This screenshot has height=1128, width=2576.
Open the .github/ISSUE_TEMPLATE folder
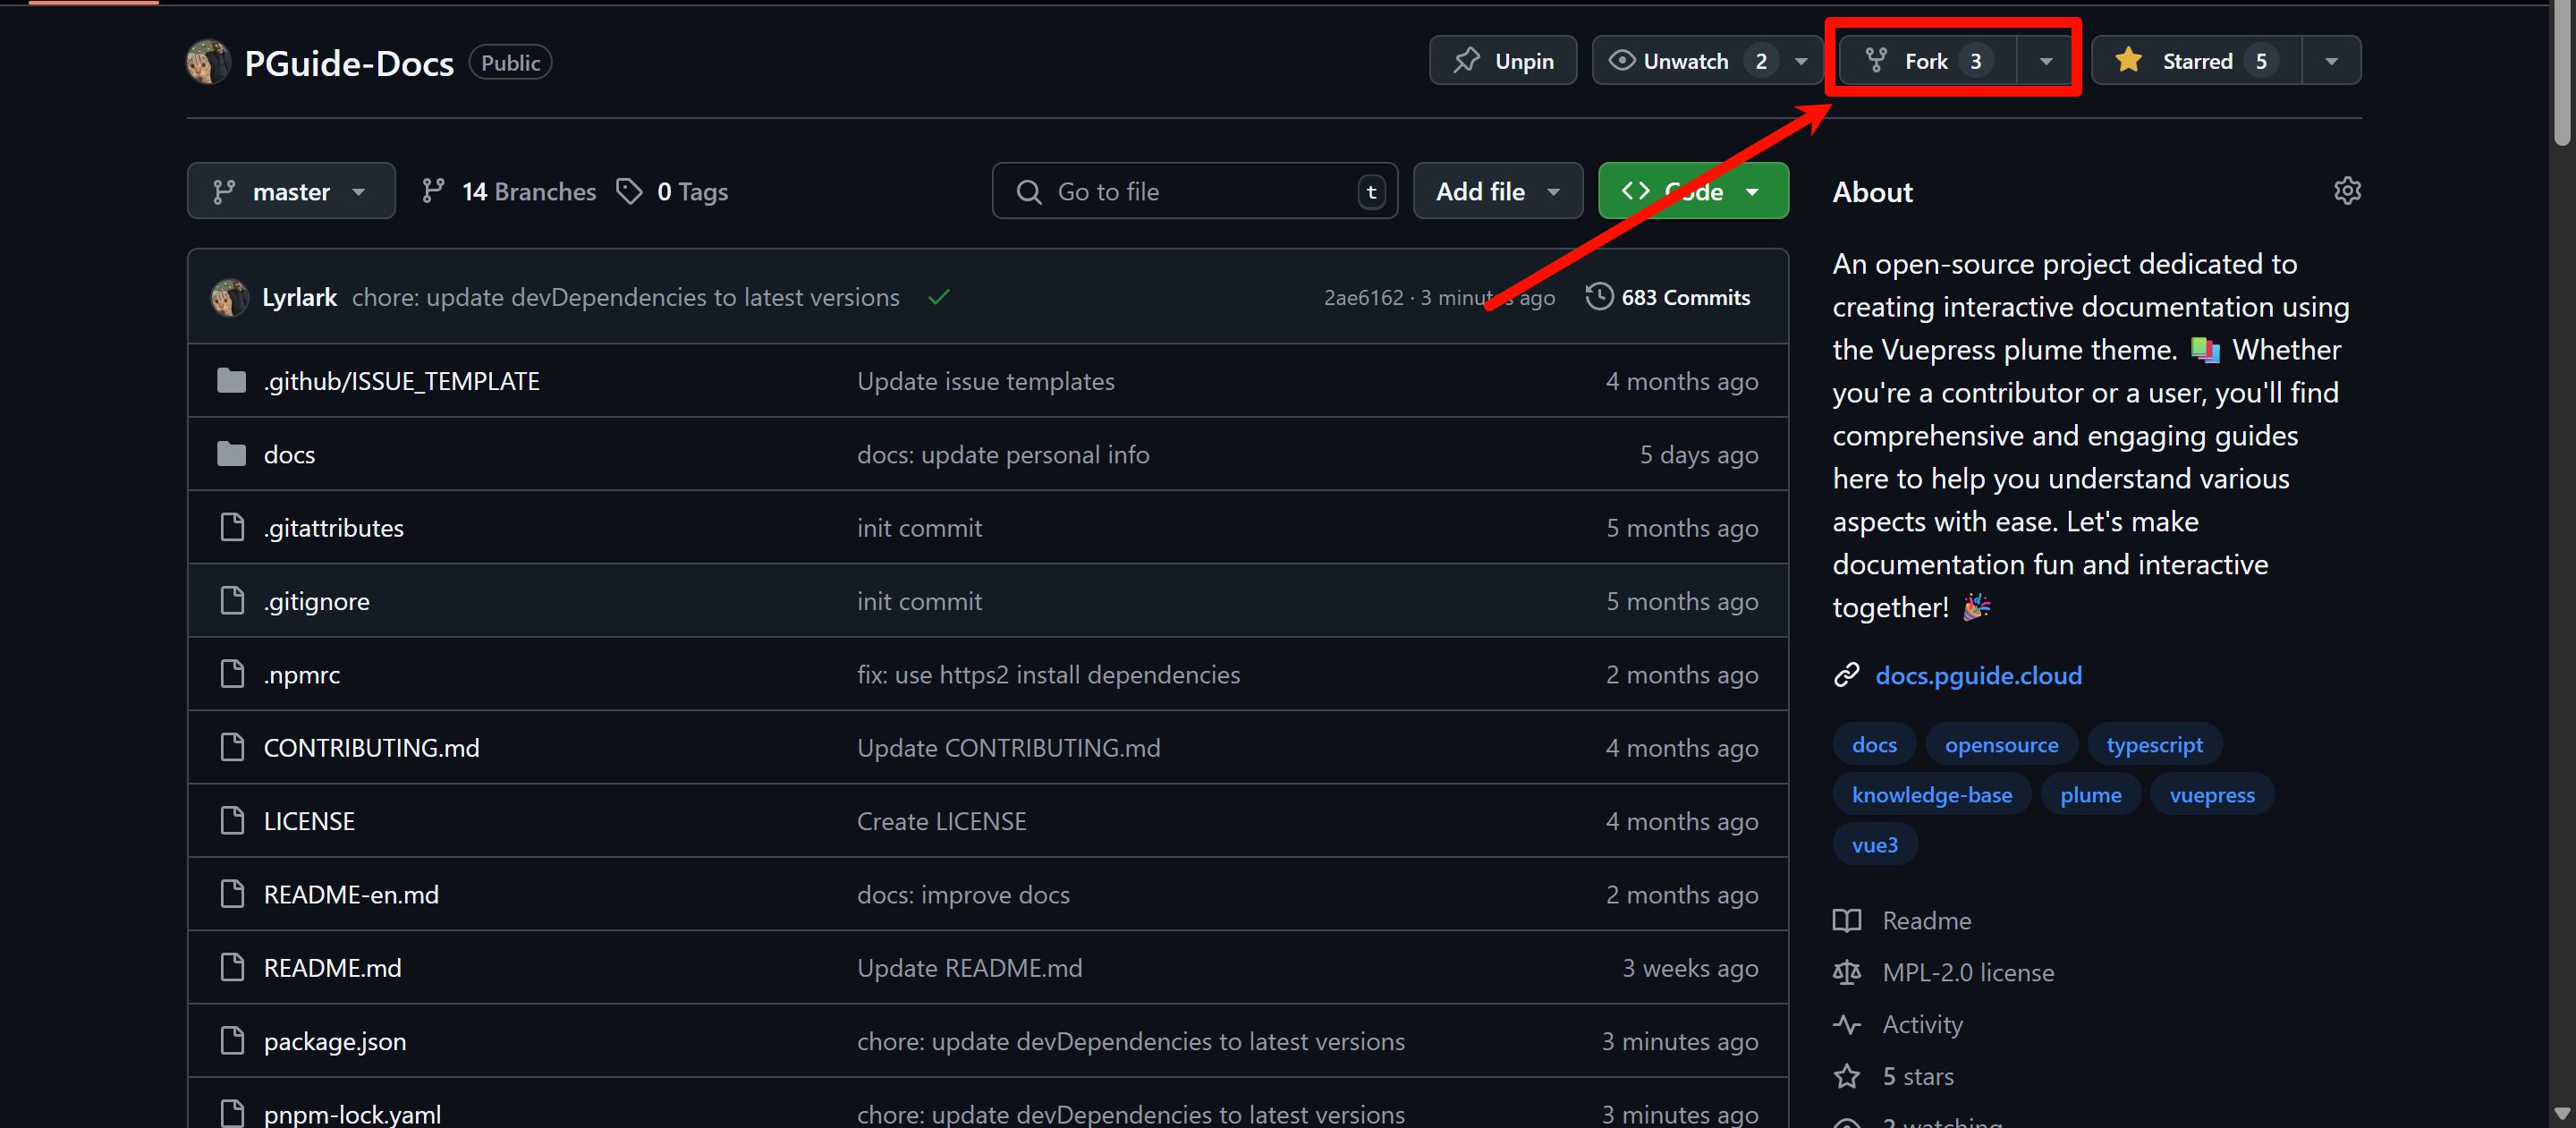[x=401, y=381]
